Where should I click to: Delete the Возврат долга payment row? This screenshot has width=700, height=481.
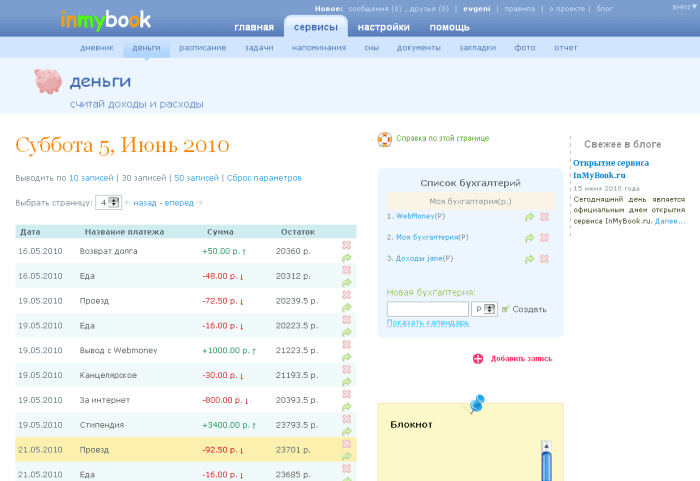(x=346, y=245)
